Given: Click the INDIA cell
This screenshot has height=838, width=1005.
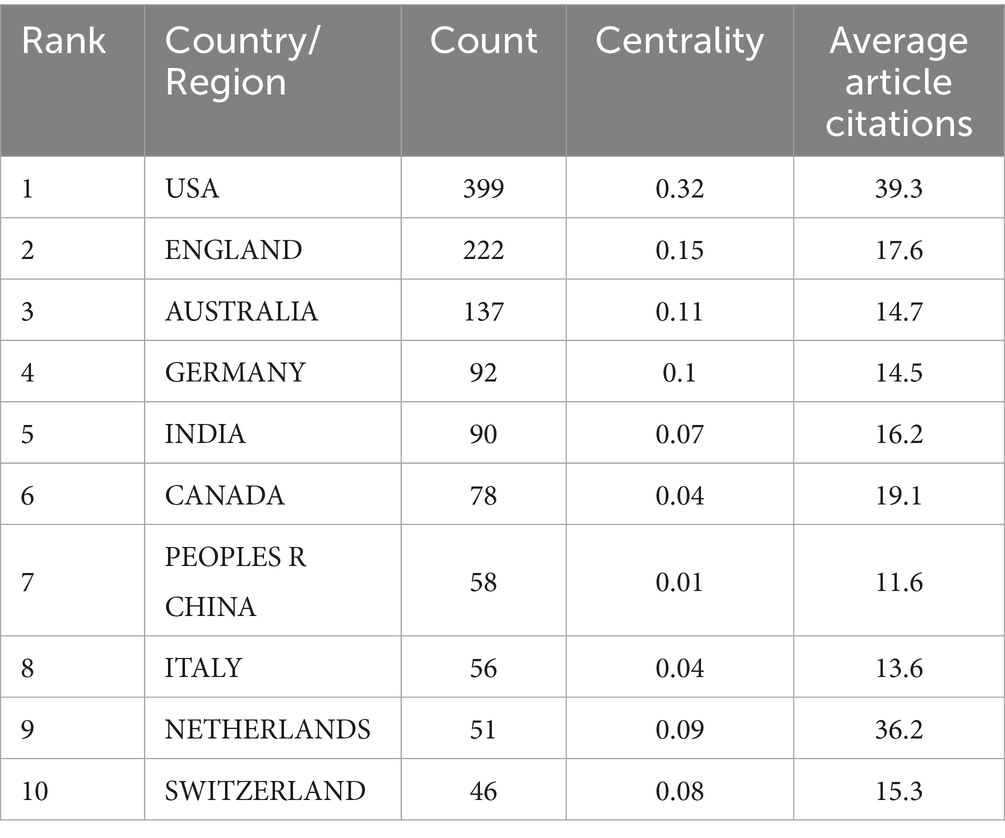Looking at the screenshot, I should (x=205, y=434).
